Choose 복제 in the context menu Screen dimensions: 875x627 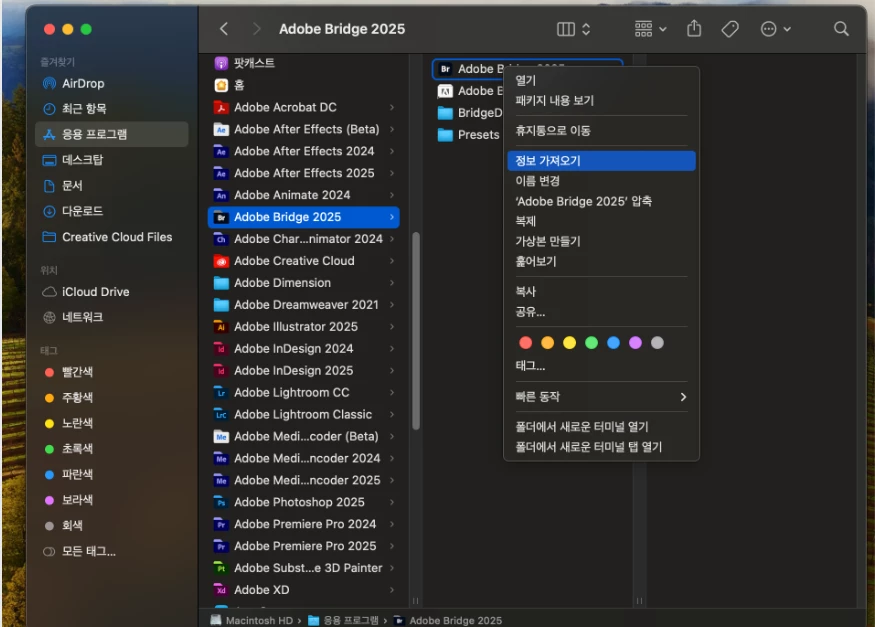(601, 221)
